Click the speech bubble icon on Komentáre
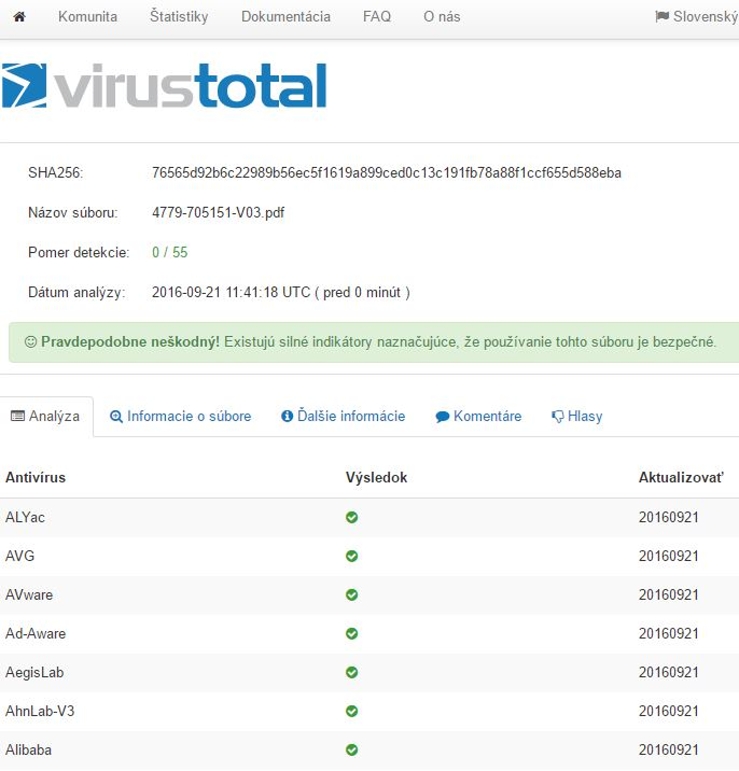Screen dimensions: 739x771 [442, 416]
